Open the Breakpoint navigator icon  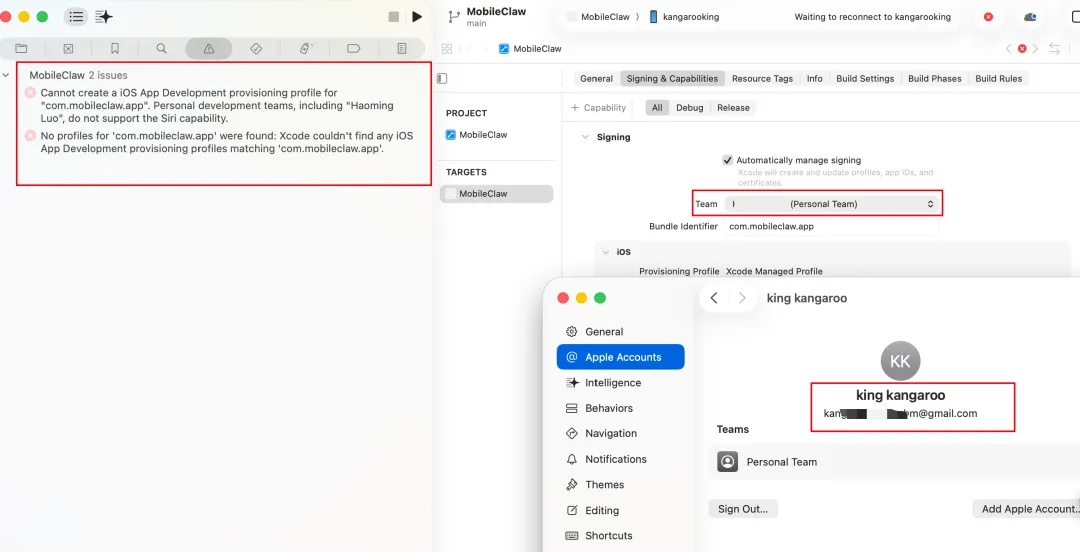coord(353,48)
